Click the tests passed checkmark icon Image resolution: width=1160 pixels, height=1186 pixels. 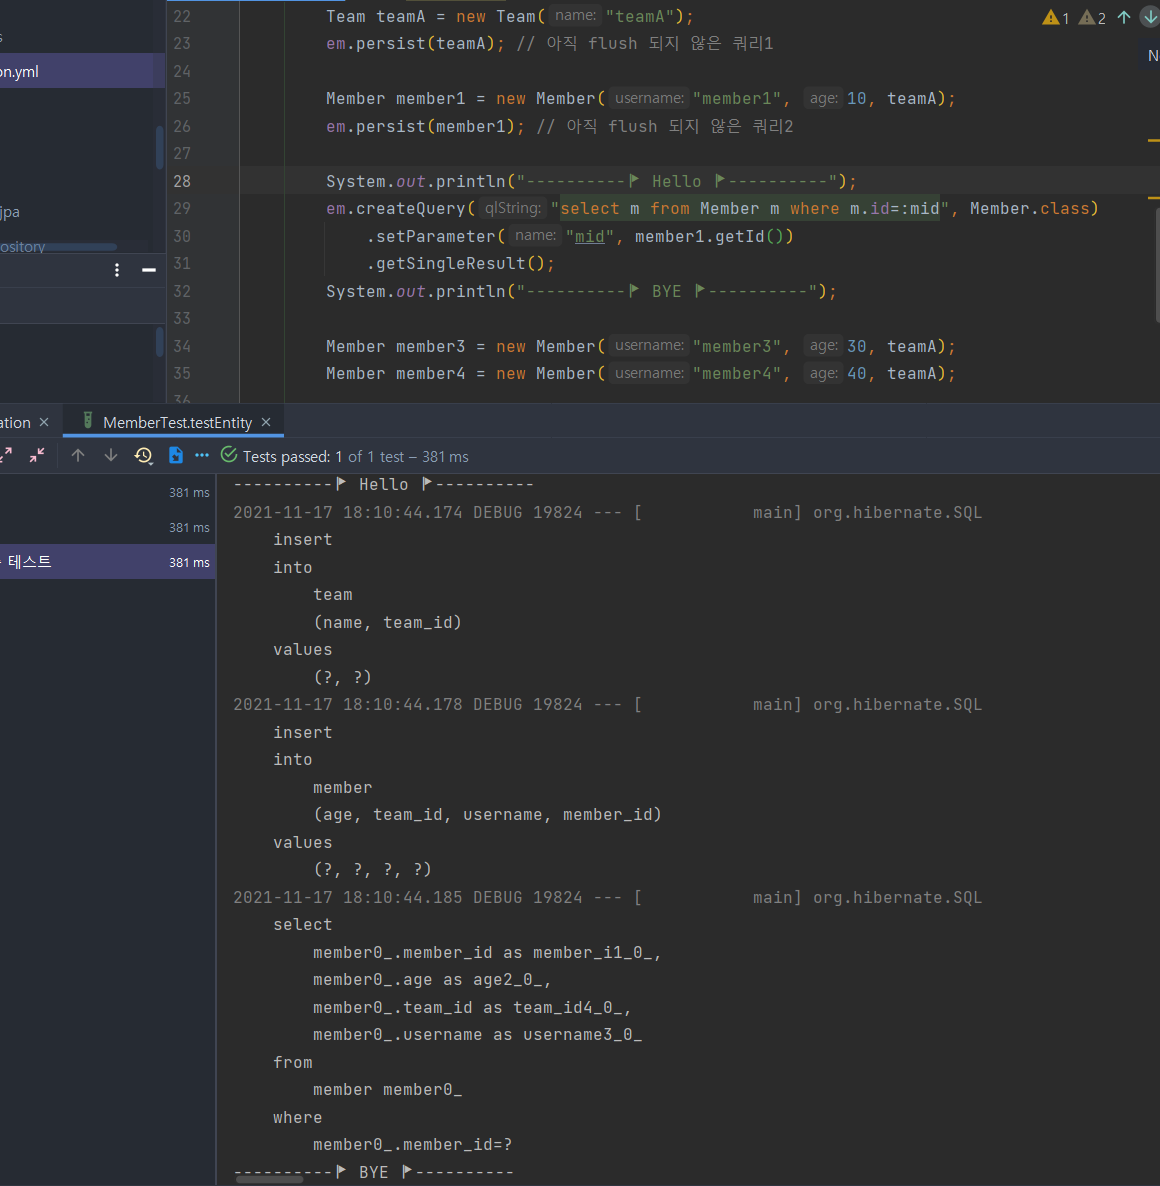[x=229, y=455]
